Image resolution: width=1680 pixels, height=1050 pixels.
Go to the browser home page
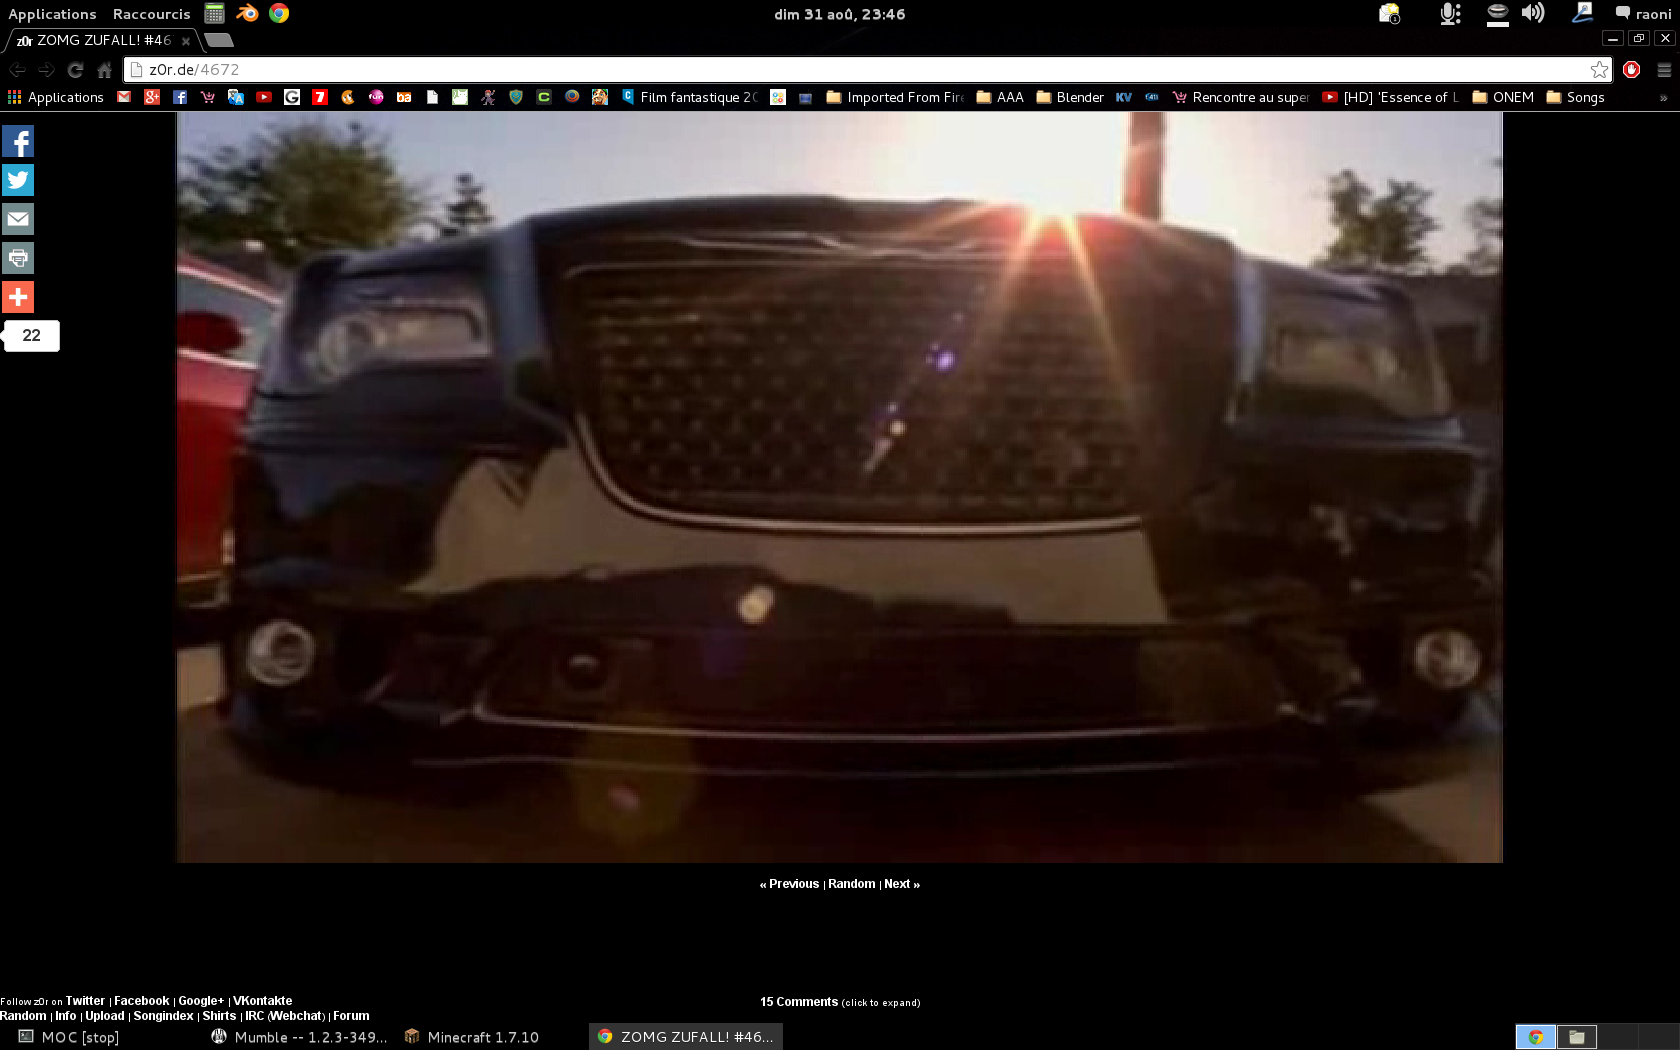point(104,70)
